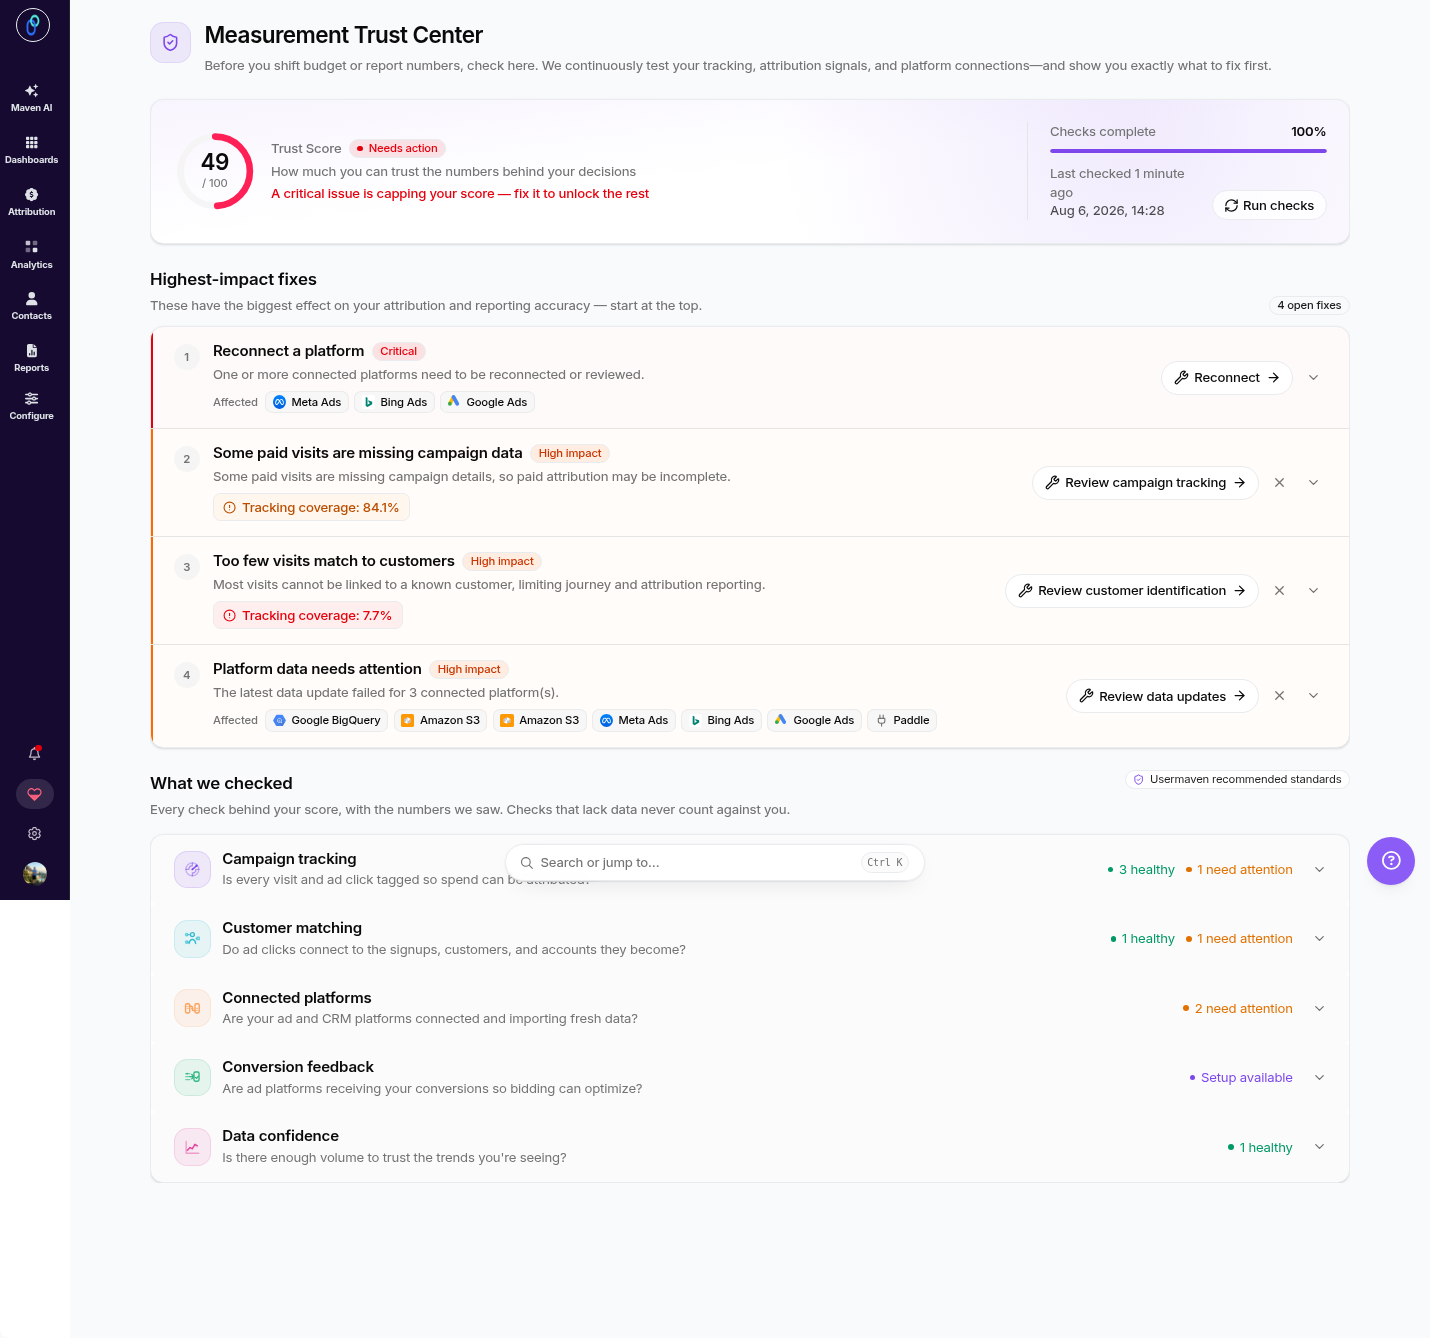Screen dimensions: 1430x1338
Task: Expand the Campaign tracking checks row
Action: pos(1320,870)
